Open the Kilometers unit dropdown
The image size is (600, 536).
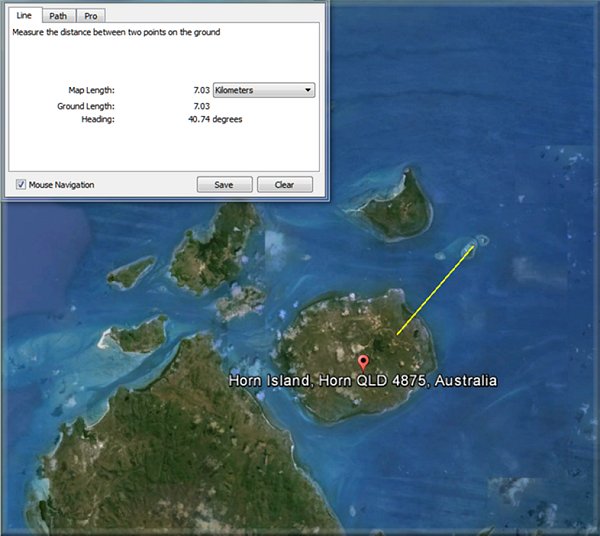264,90
